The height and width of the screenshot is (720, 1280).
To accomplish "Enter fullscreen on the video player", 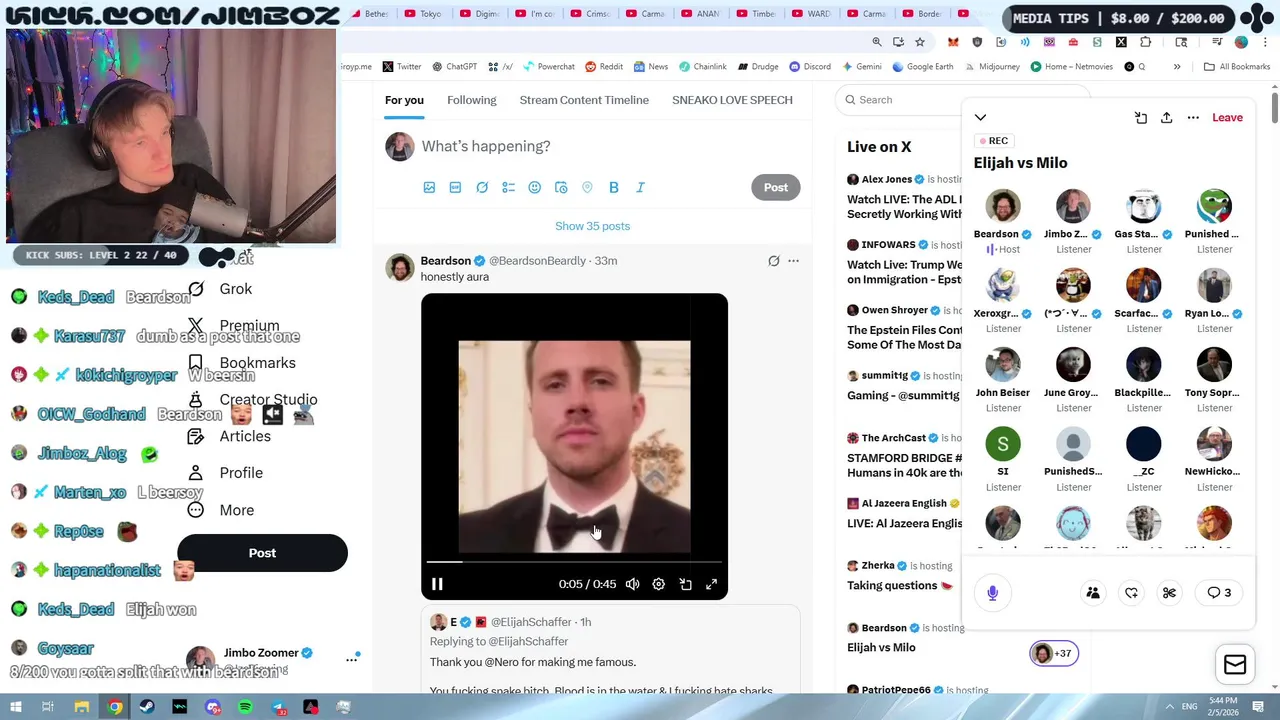I will [x=712, y=584].
